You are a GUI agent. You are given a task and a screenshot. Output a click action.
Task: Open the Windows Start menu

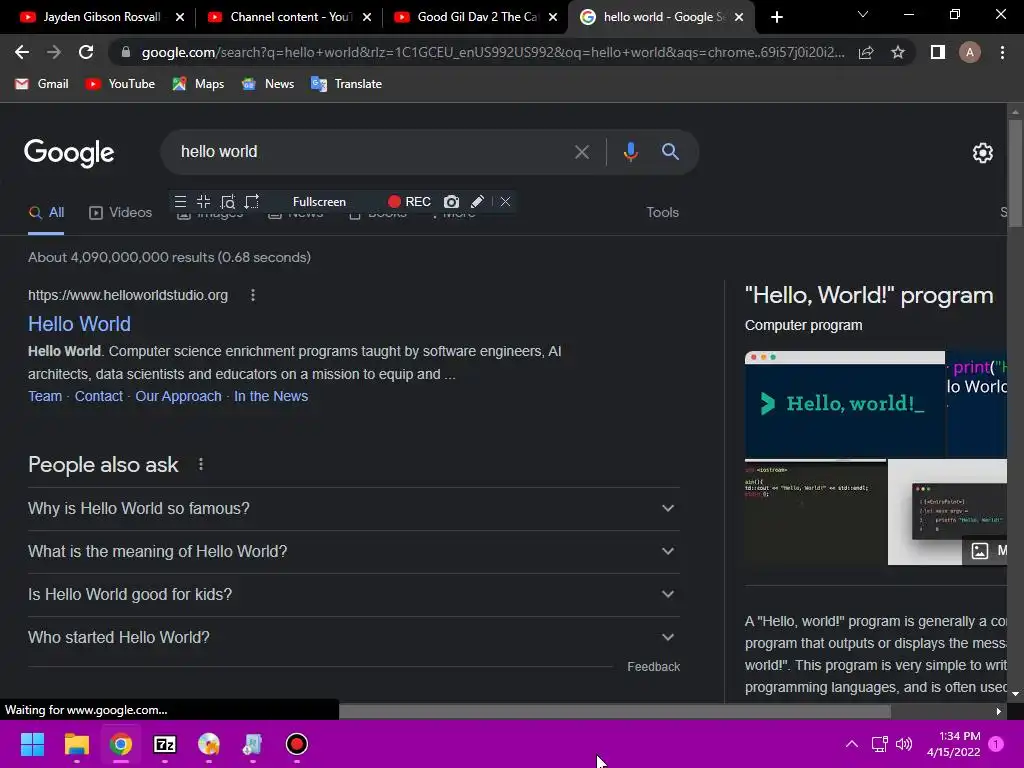pyautogui.click(x=32, y=744)
